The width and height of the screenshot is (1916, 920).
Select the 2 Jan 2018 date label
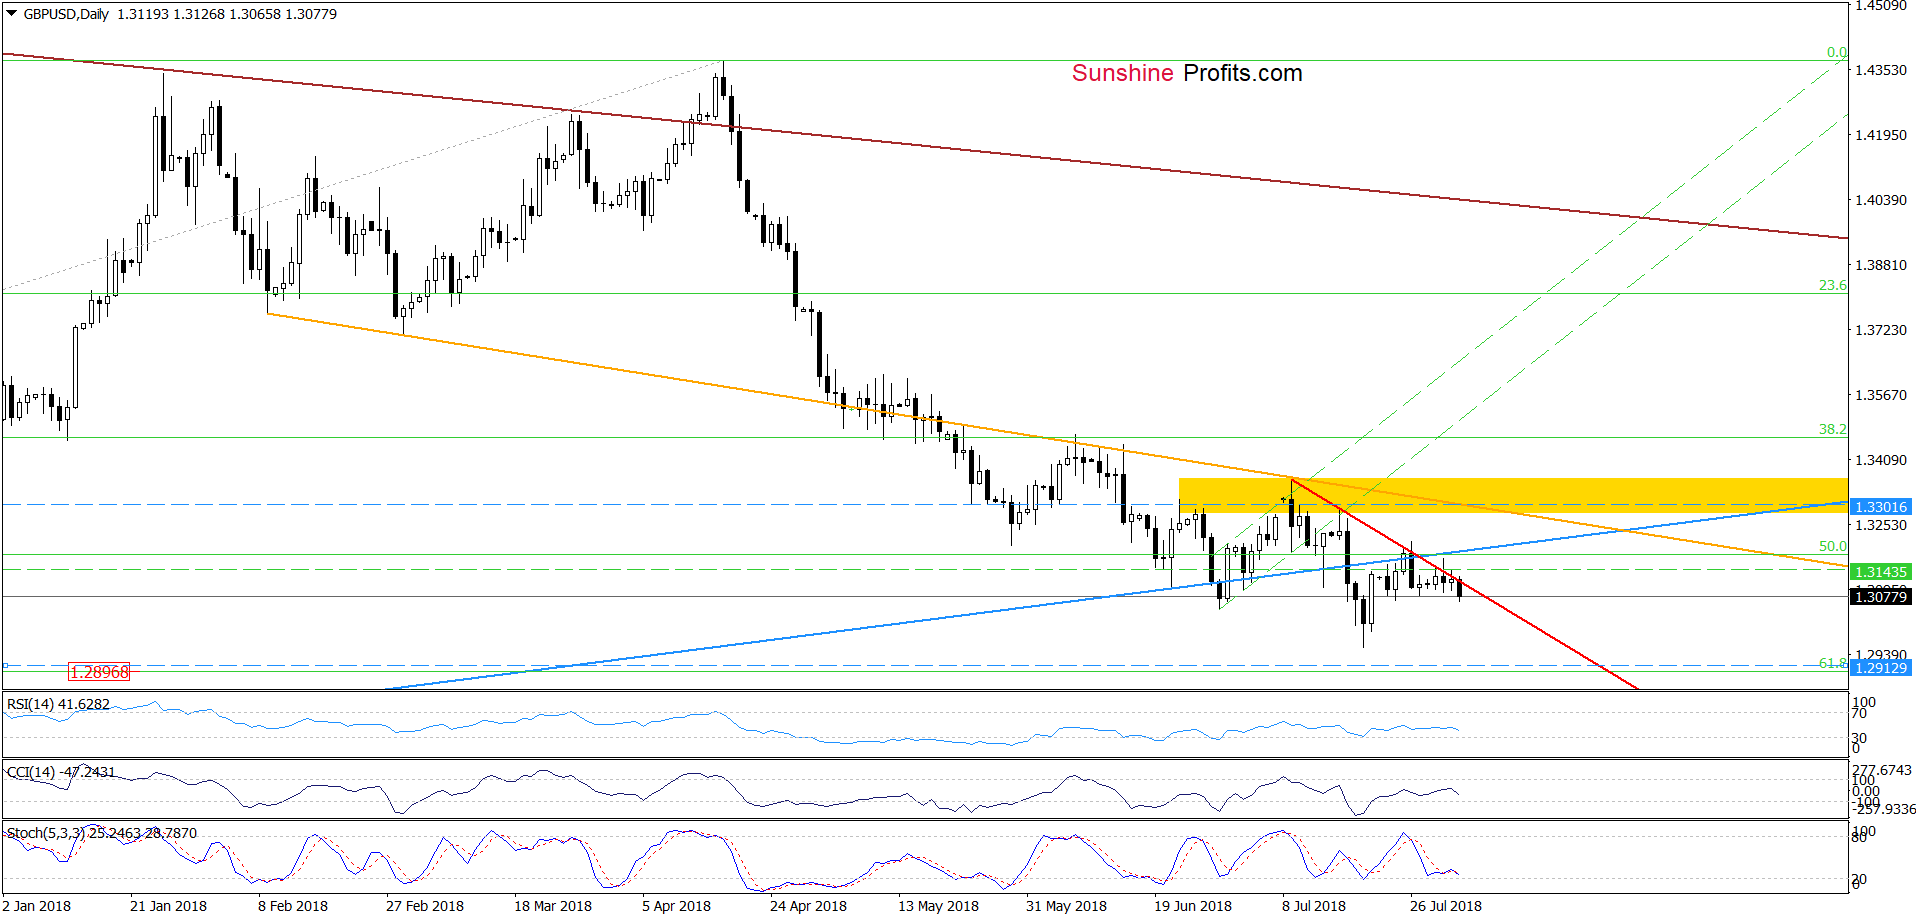37,906
